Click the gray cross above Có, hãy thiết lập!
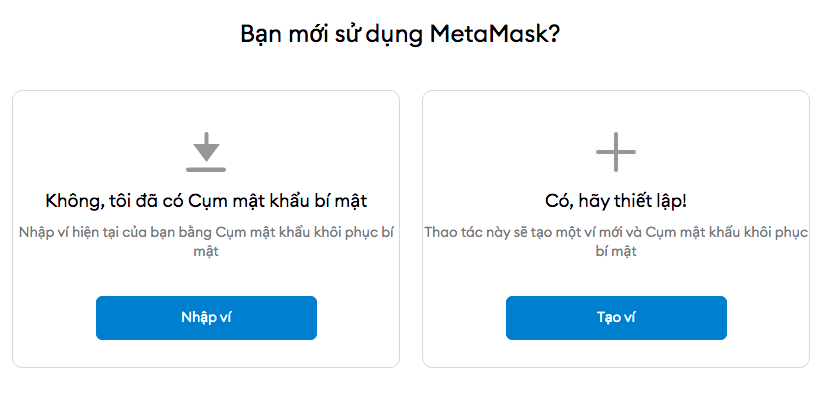This screenshot has height=403, width=823. click(x=616, y=152)
